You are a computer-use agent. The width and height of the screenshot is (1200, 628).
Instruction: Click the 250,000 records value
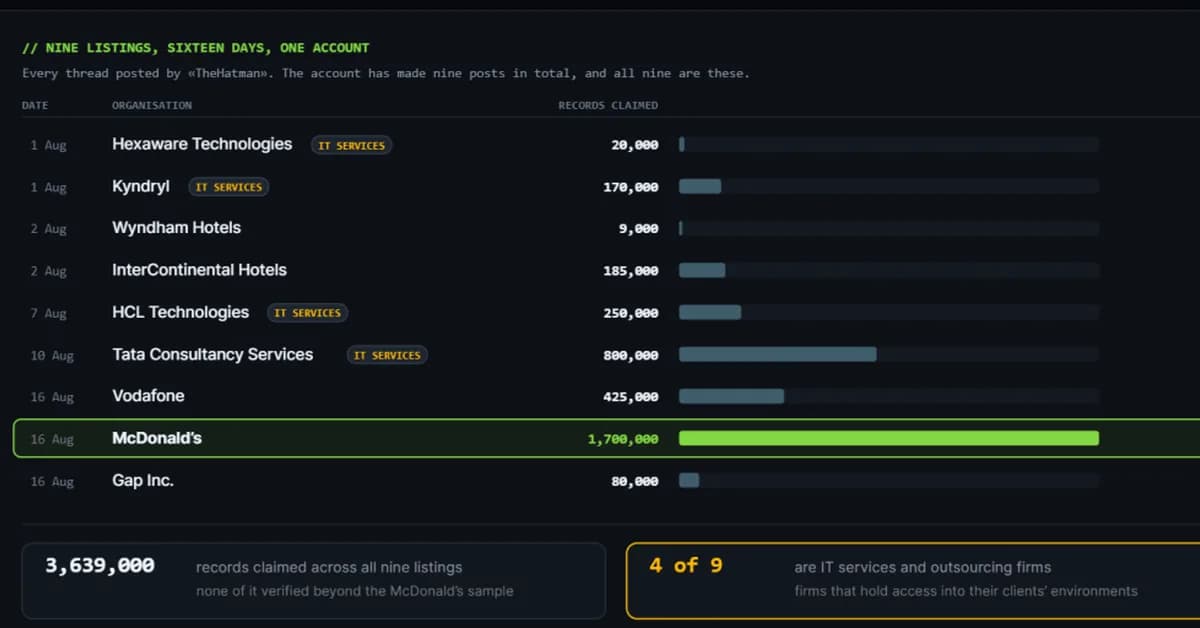coord(631,313)
